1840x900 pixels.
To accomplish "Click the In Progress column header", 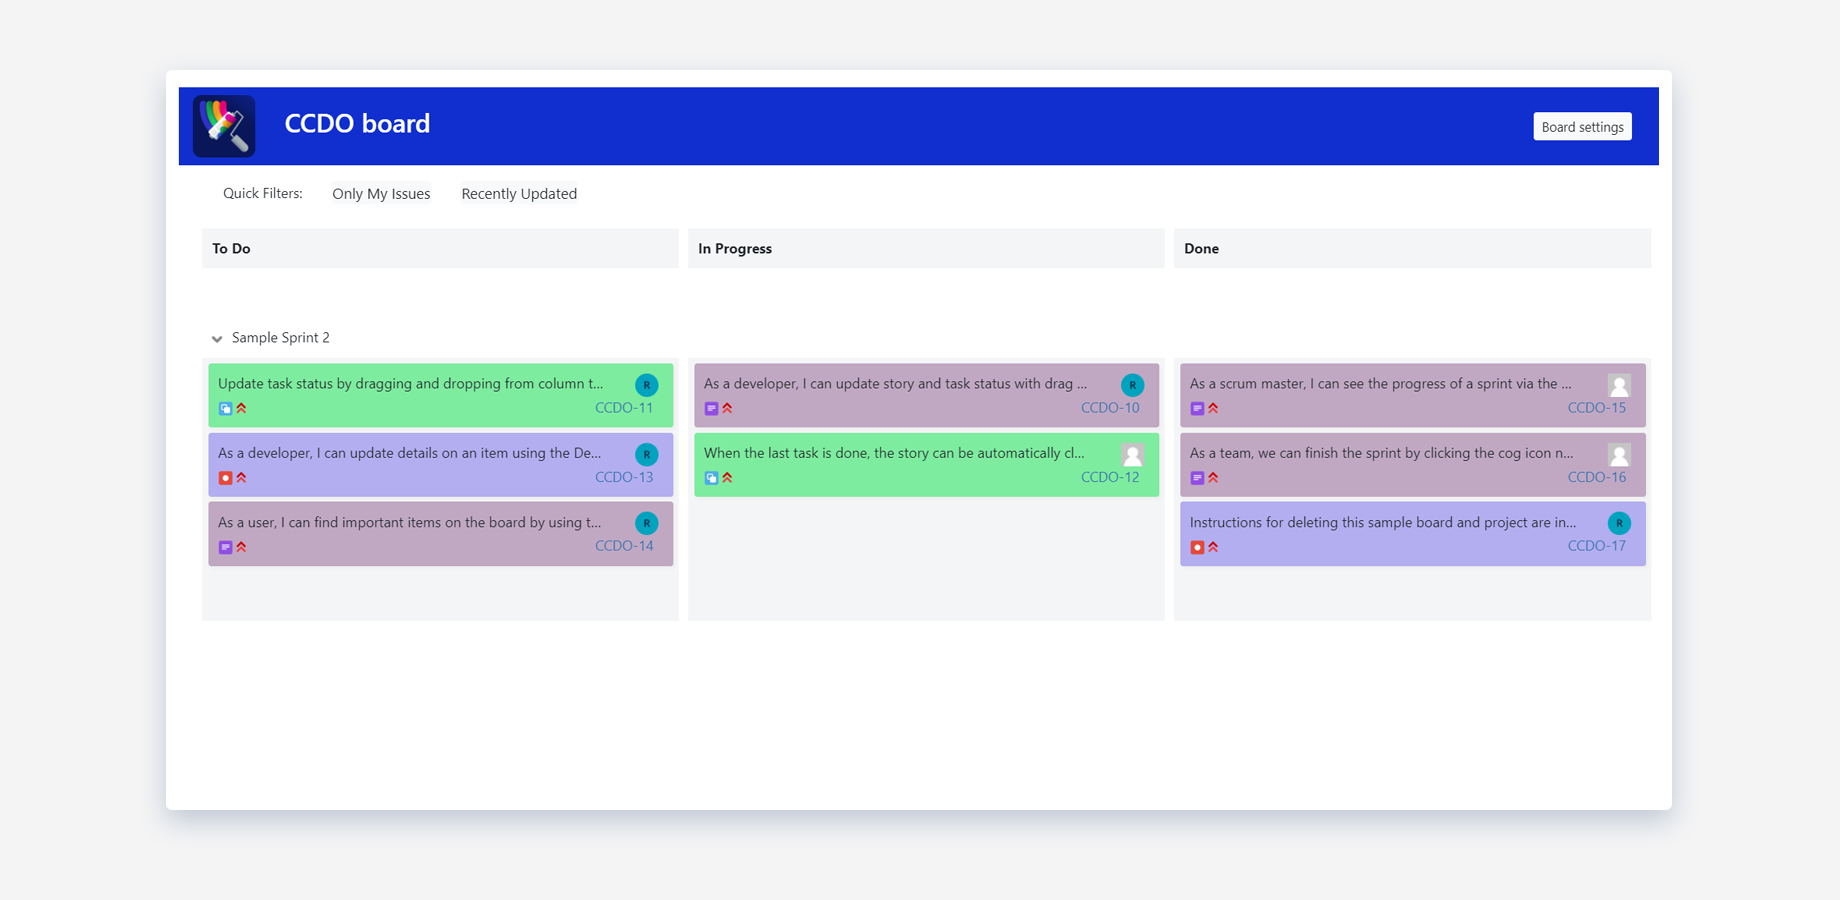I will tap(735, 249).
